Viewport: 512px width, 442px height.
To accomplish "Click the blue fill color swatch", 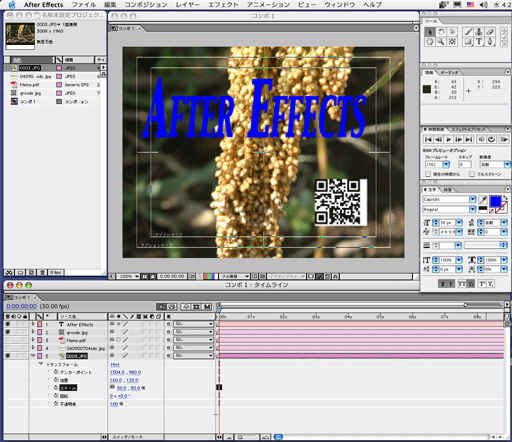I will (495, 202).
